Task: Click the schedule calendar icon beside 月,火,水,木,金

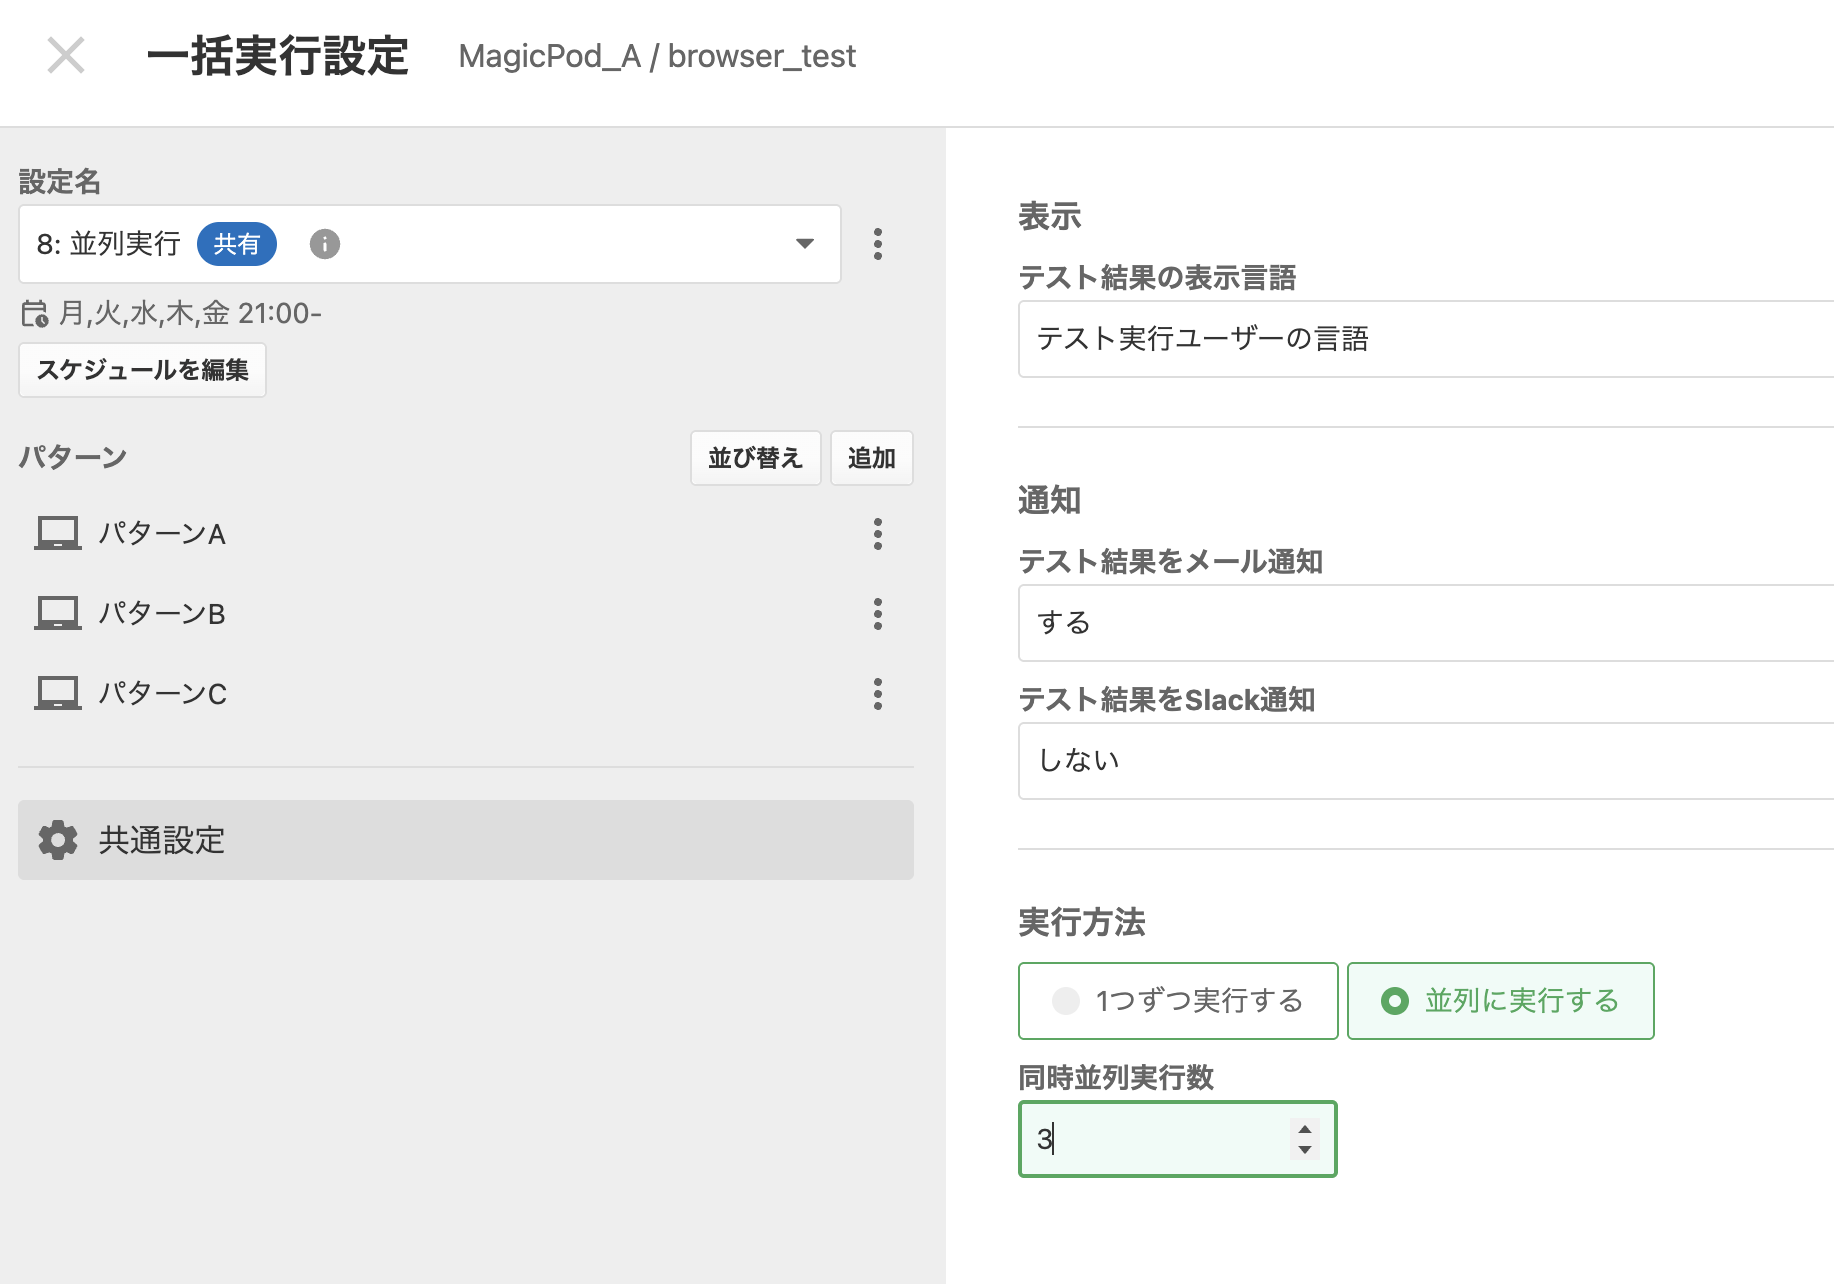Action: pos(35,314)
